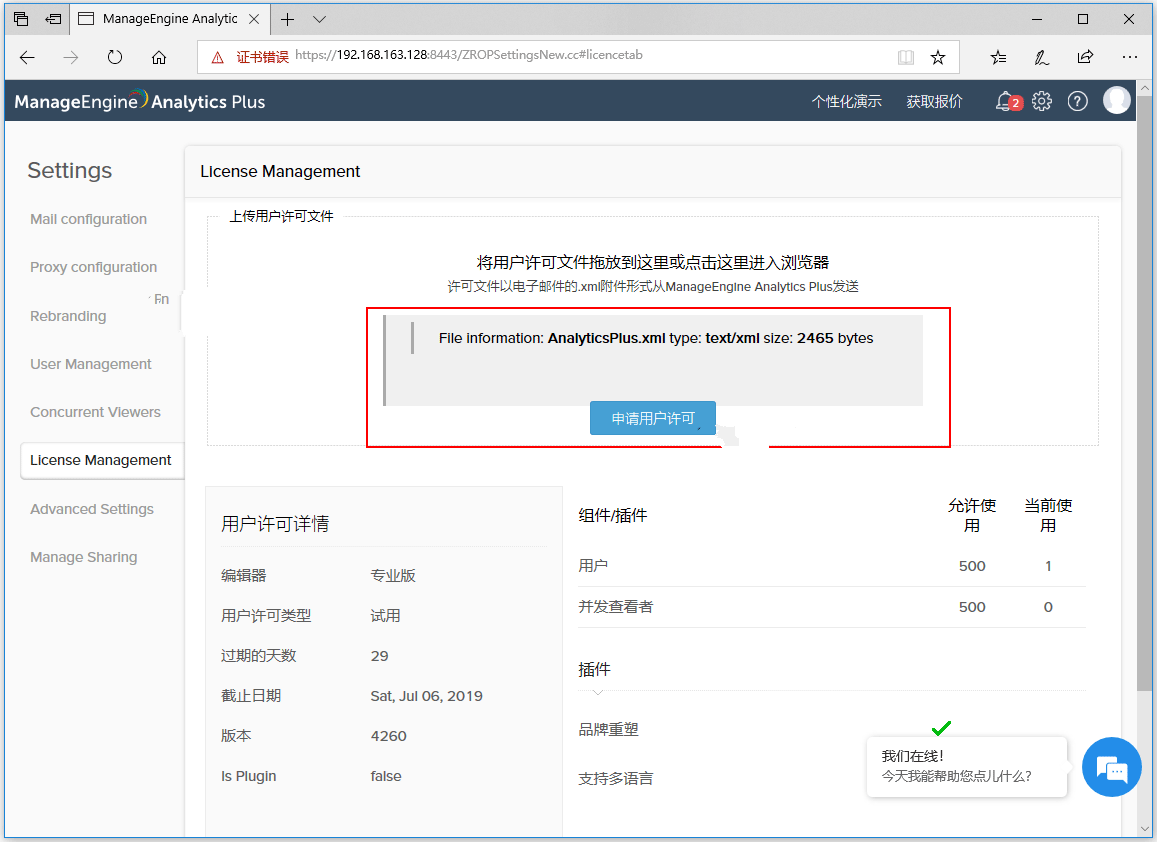Image resolution: width=1157 pixels, height=842 pixels.
Task: Click the 当前使用 column header
Action: click(x=1048, y=515)
